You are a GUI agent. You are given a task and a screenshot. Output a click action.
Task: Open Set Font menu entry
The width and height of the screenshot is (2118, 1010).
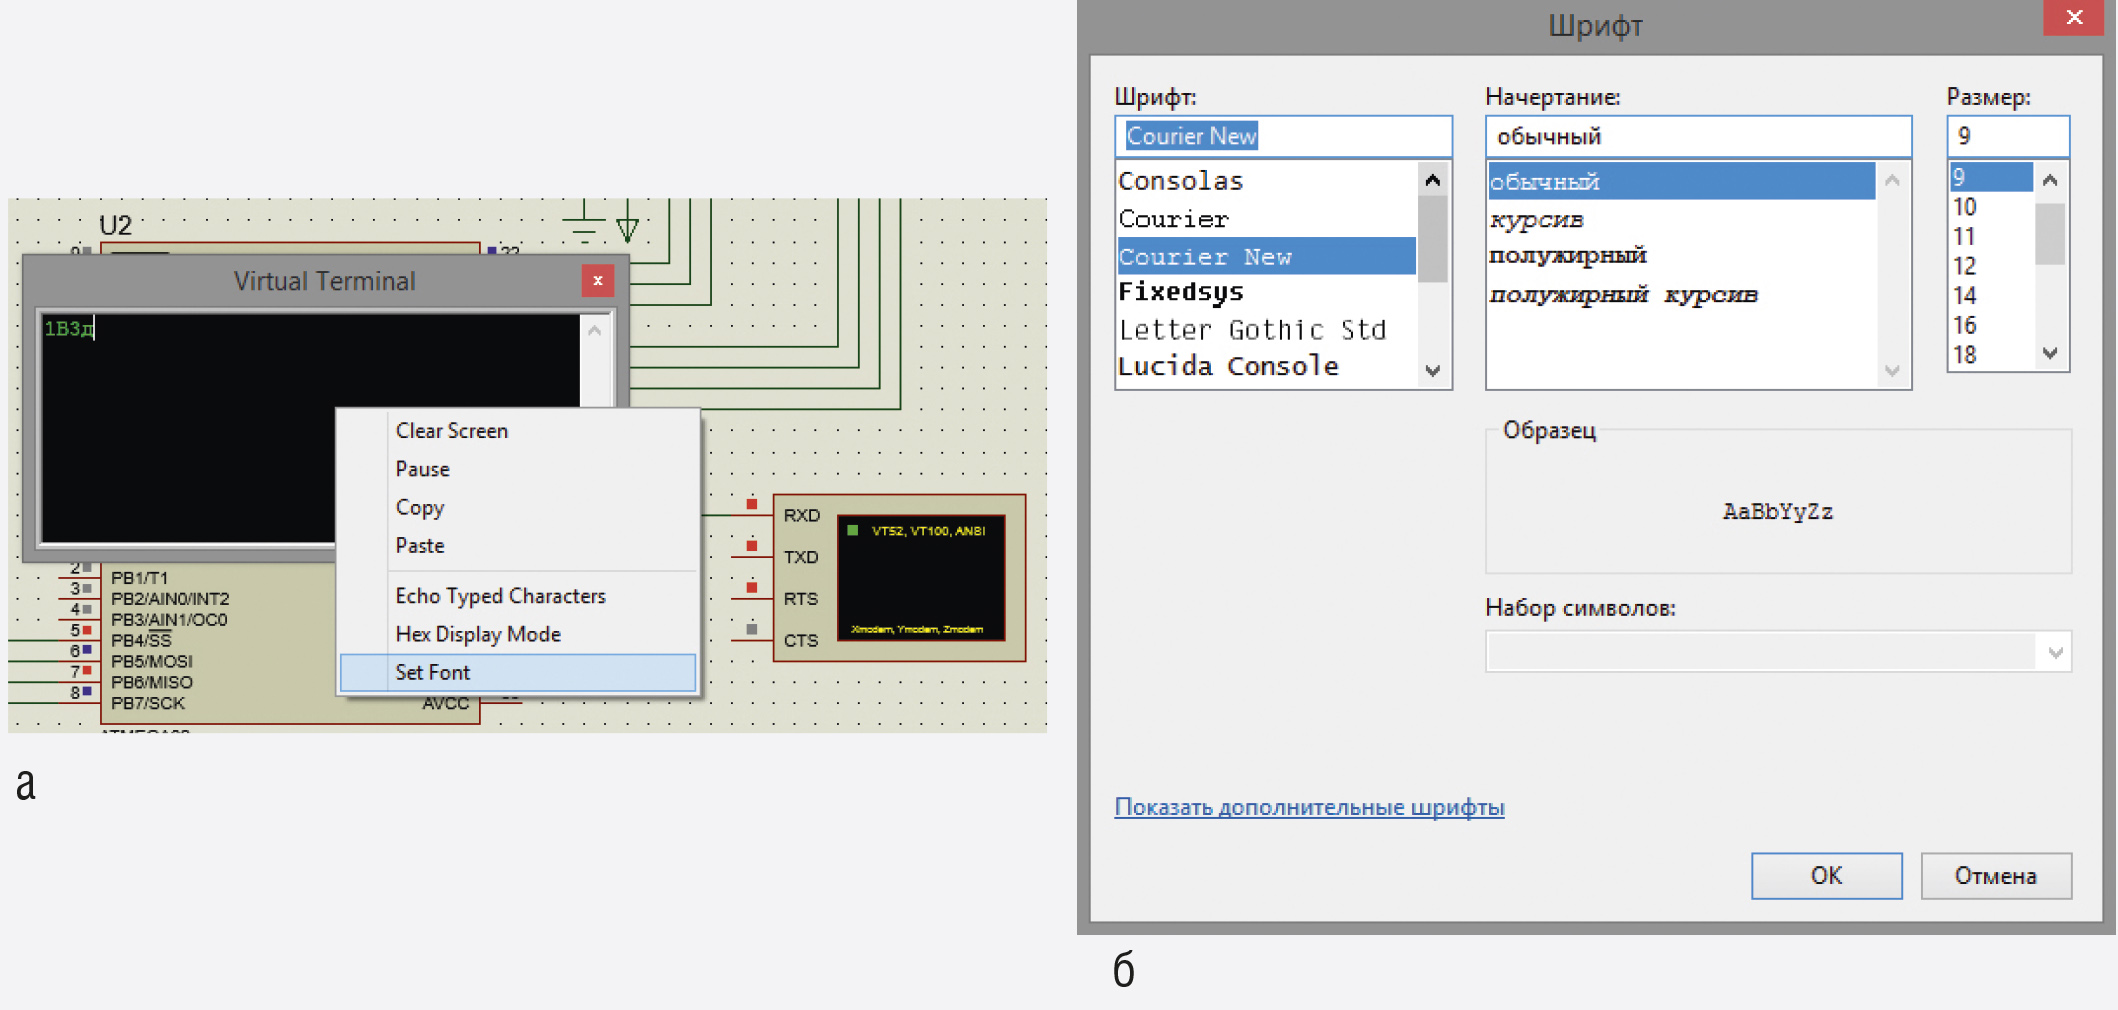point(518,672)
